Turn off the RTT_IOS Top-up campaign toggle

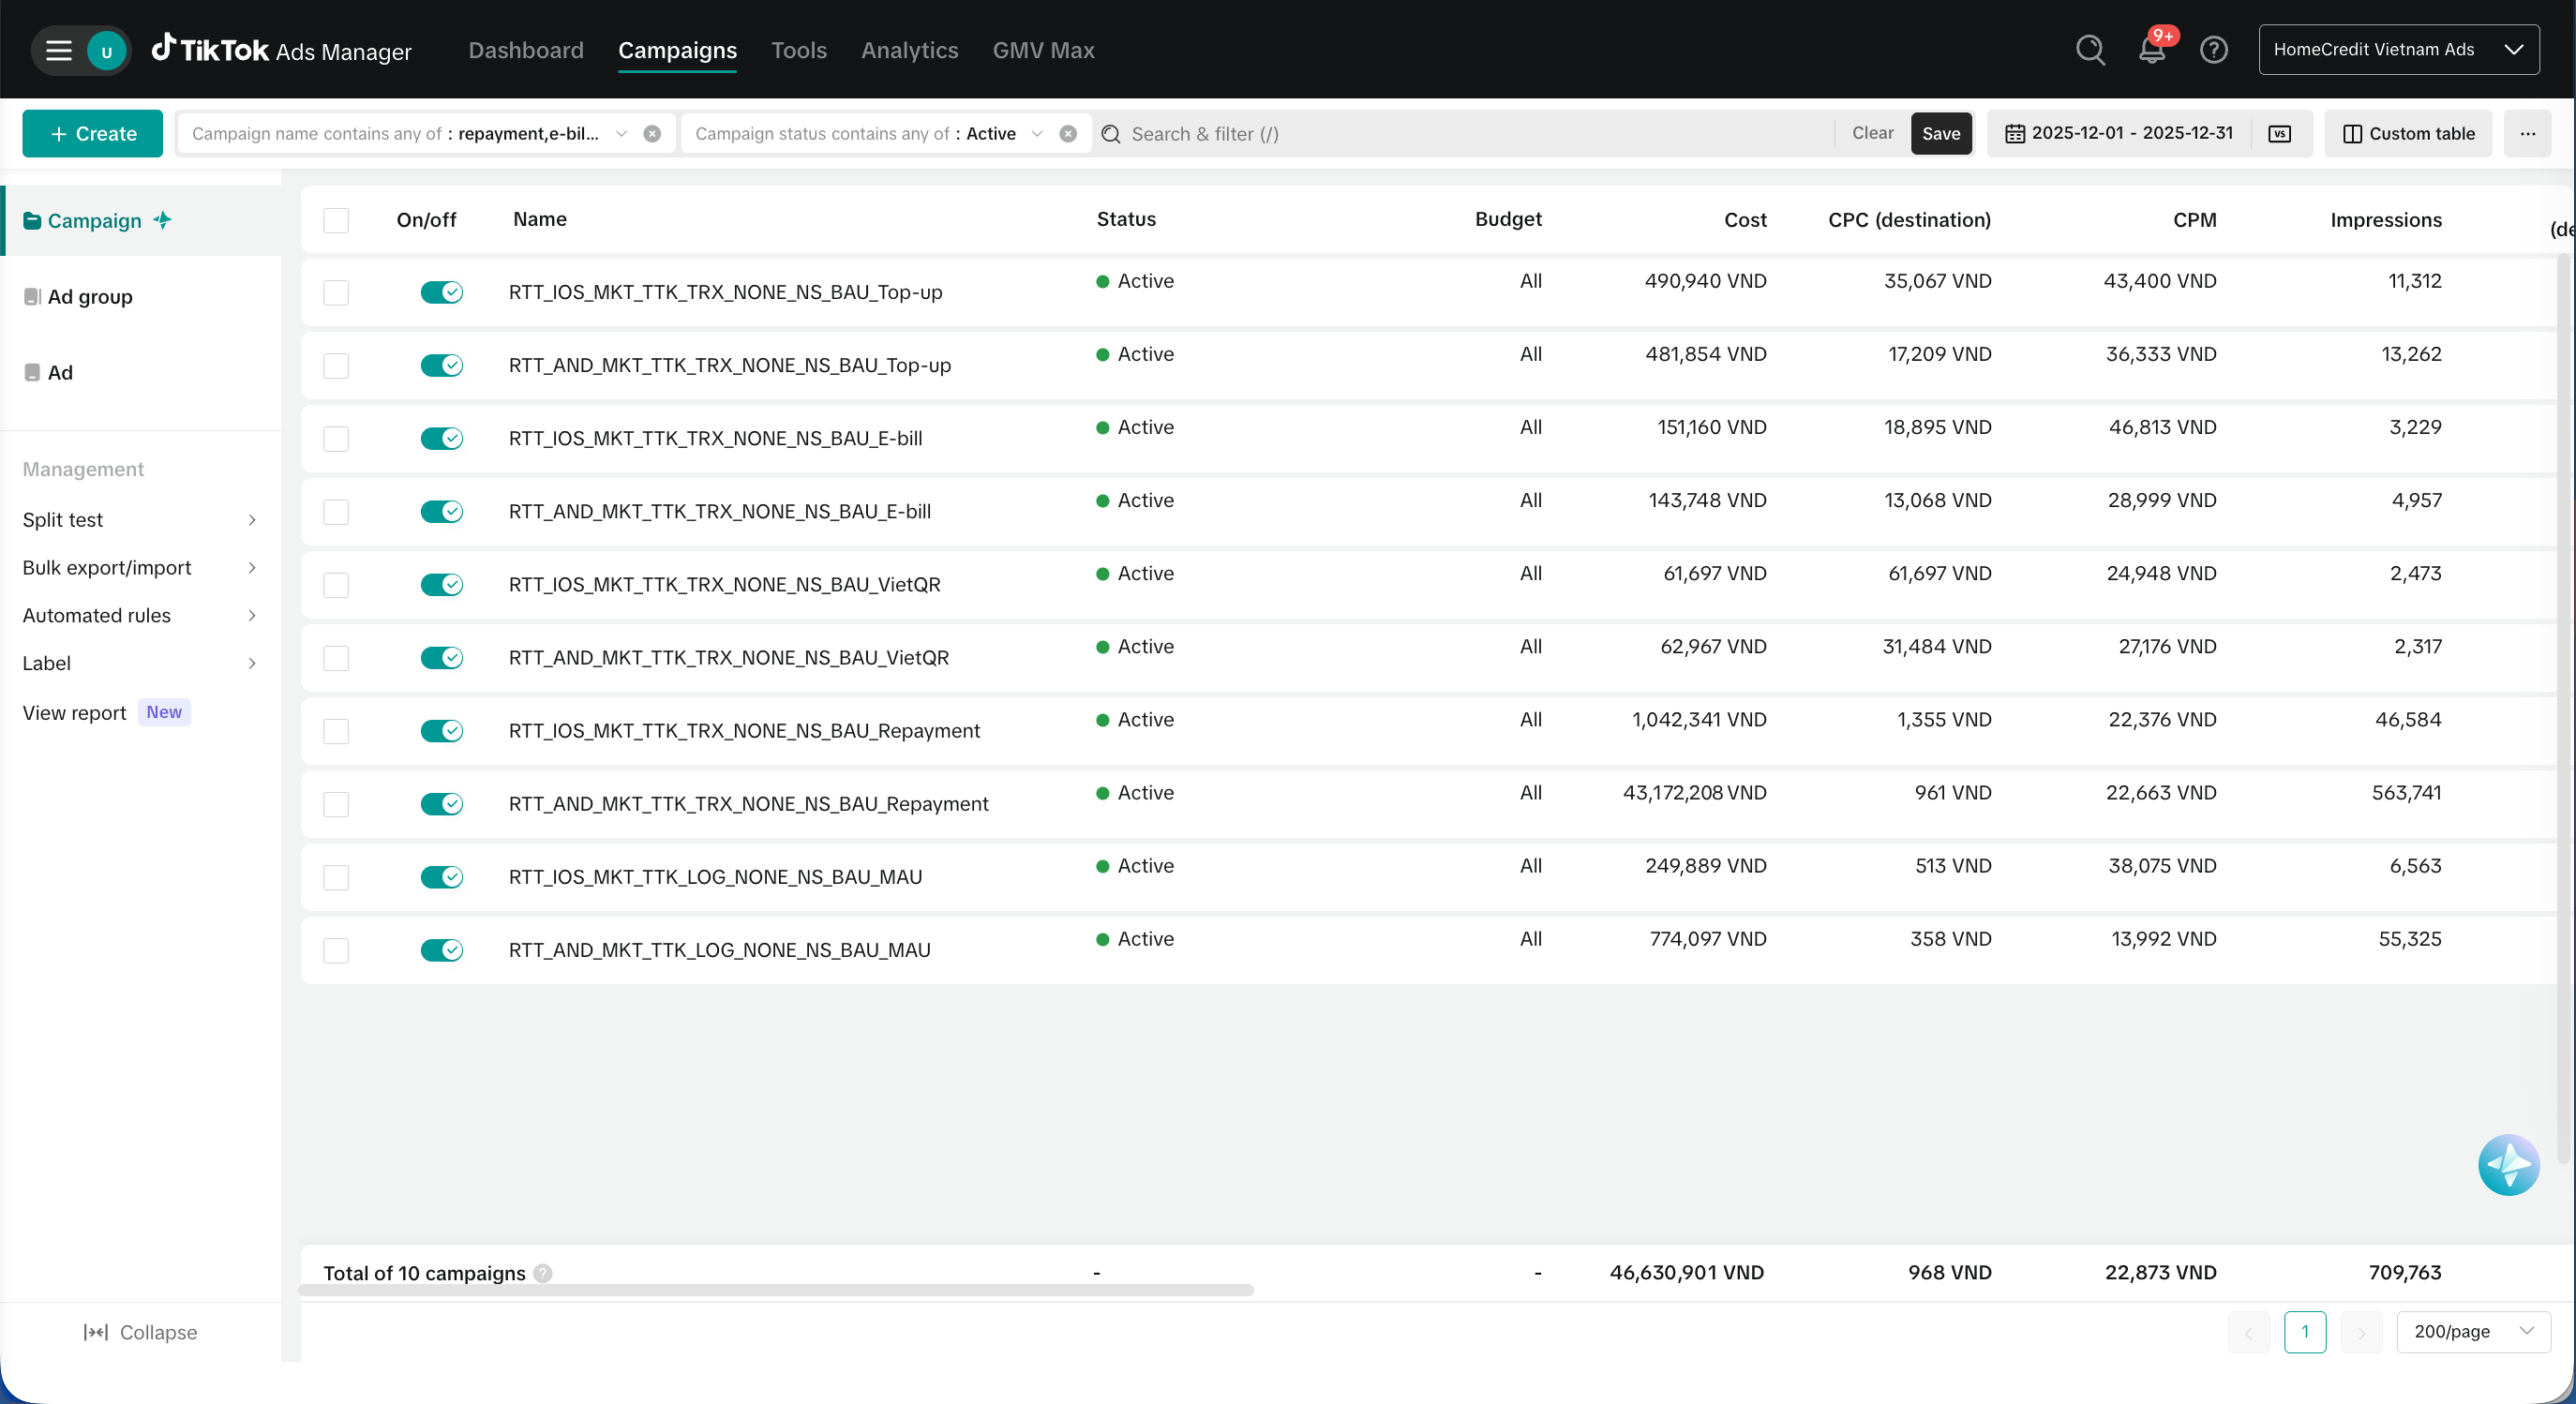click(441, 292)
